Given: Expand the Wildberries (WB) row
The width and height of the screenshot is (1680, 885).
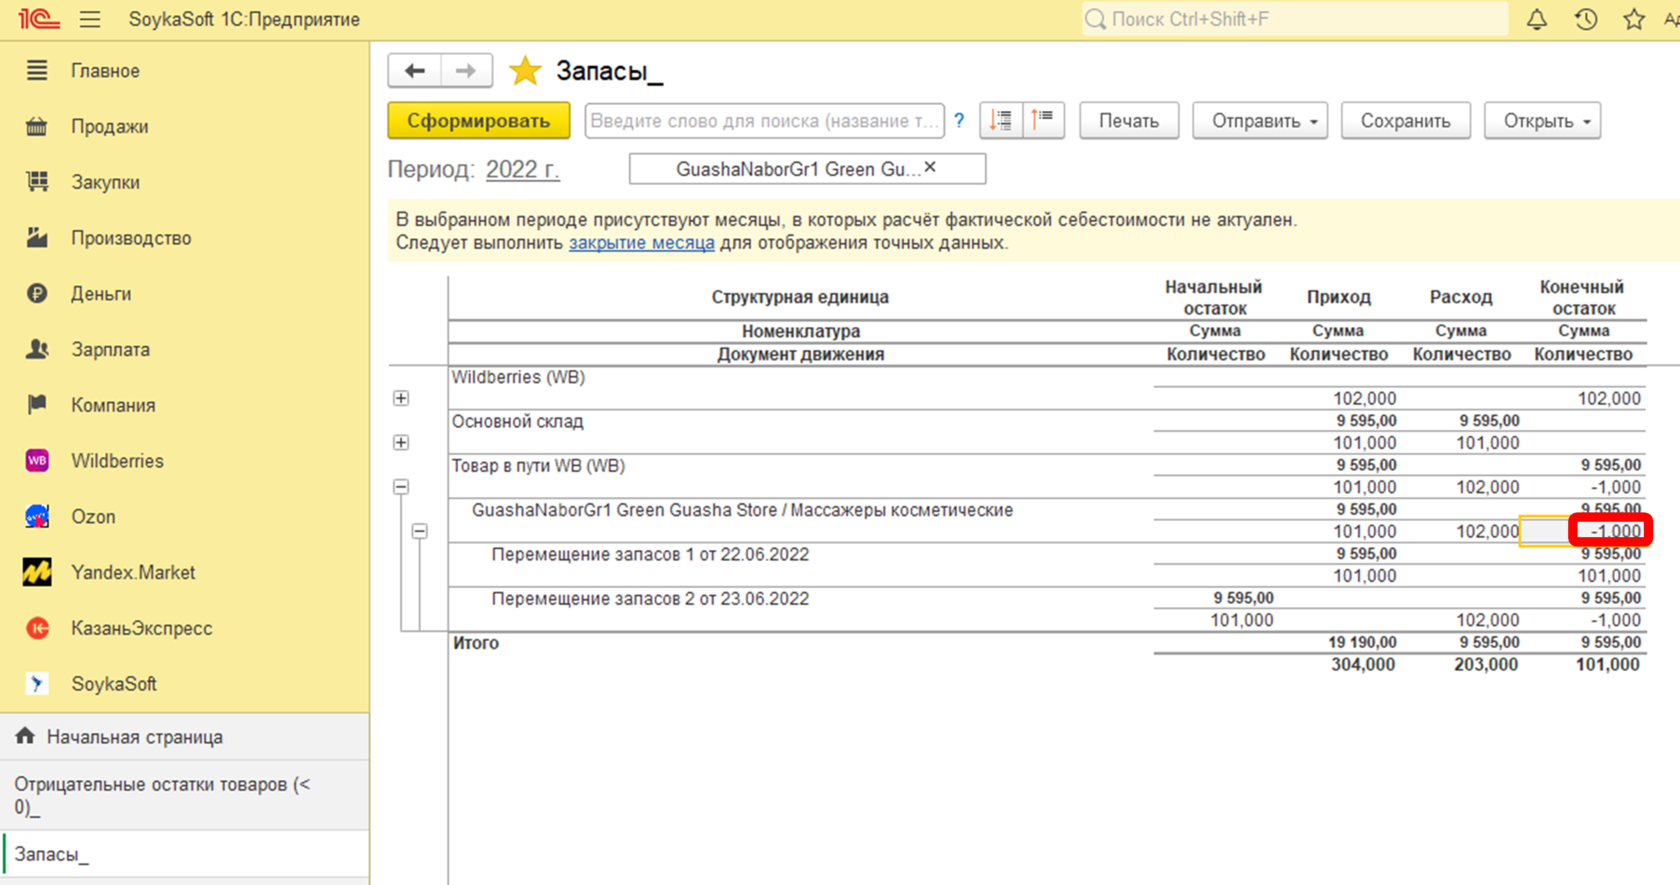Looking at the screenshot, I should point(401,398).
